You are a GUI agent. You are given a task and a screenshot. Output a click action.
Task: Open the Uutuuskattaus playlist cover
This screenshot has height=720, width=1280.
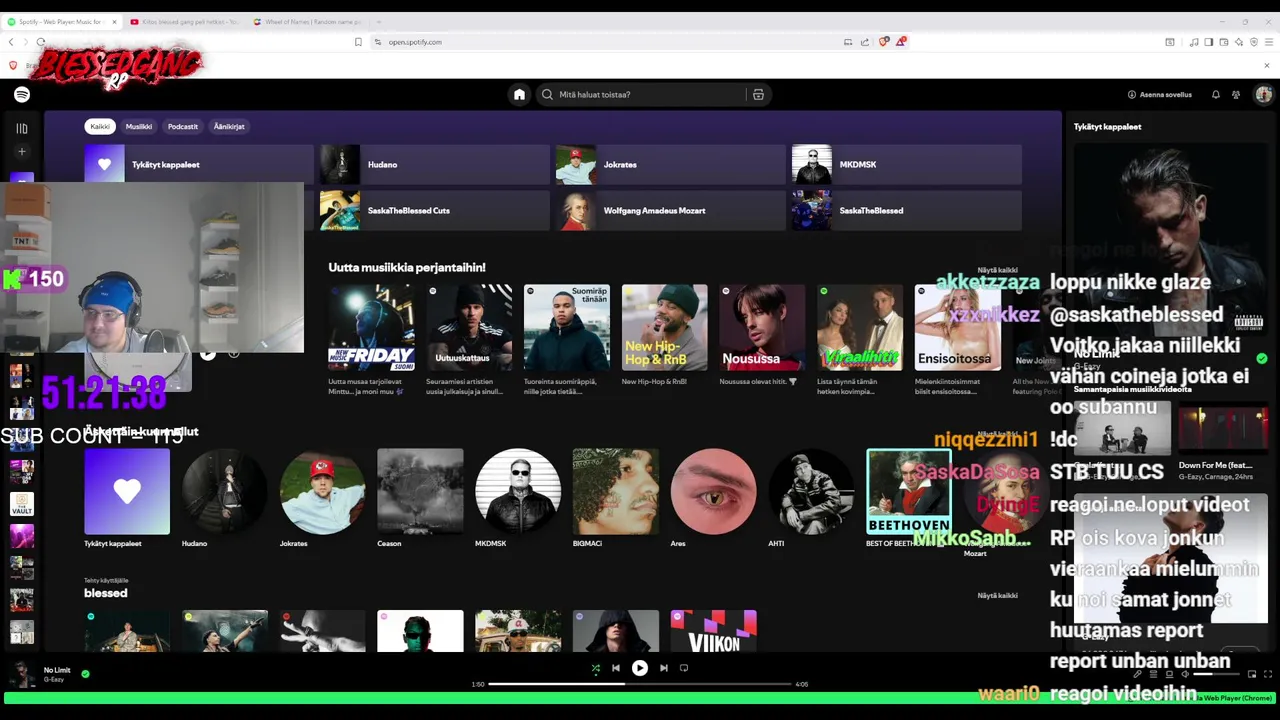click(x=469, y=327)
